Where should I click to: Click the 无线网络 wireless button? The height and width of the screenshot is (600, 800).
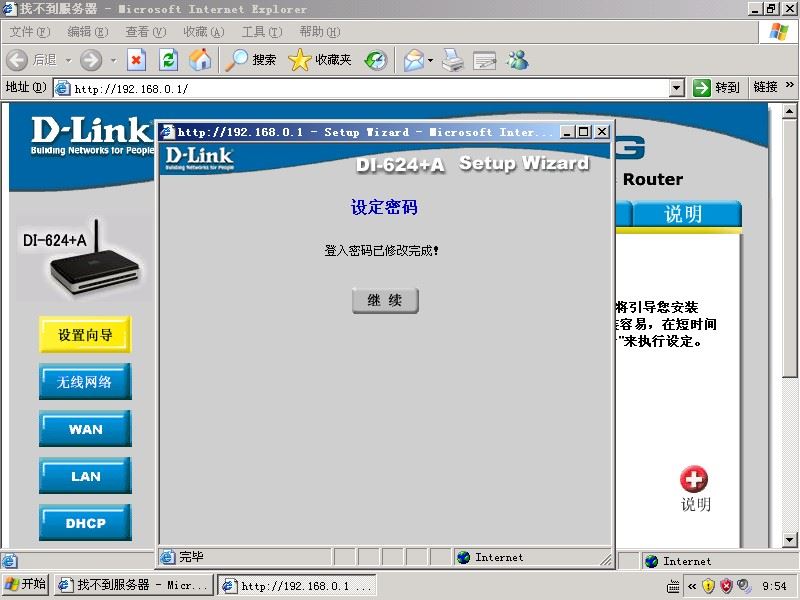85,382
